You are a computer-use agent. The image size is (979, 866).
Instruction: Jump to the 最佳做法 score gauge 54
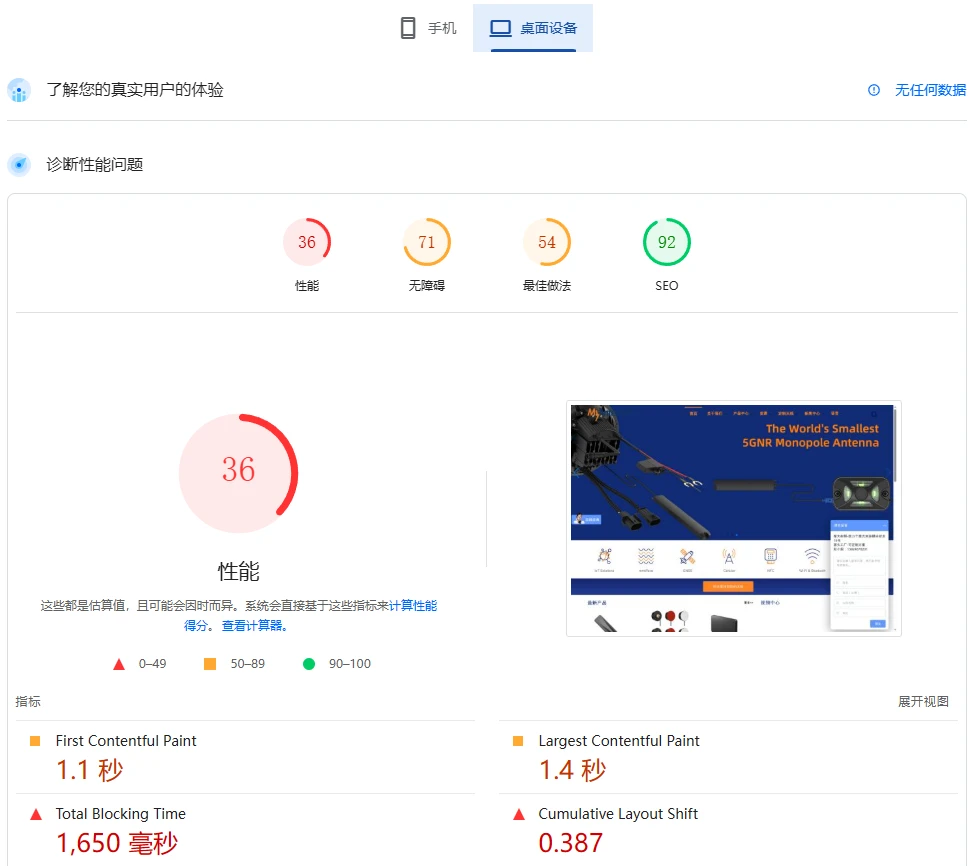click(x=547, y=243)
